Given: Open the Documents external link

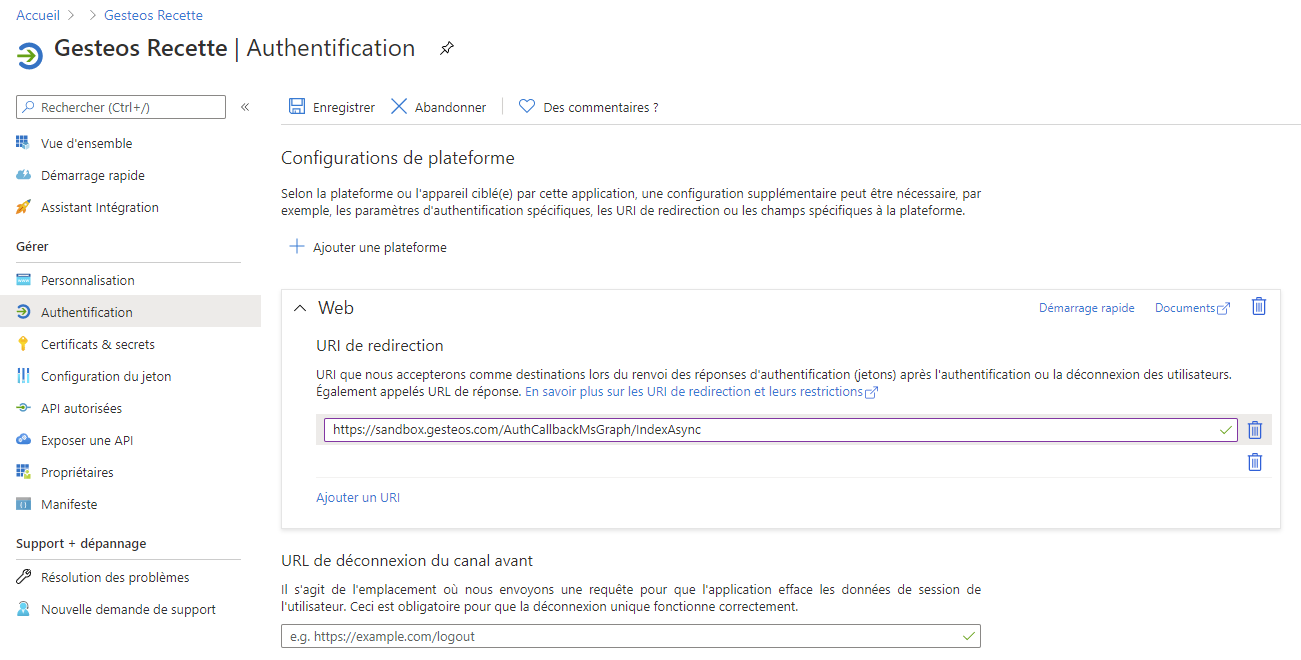Looking at the screenshot, I should [1191, 308].
